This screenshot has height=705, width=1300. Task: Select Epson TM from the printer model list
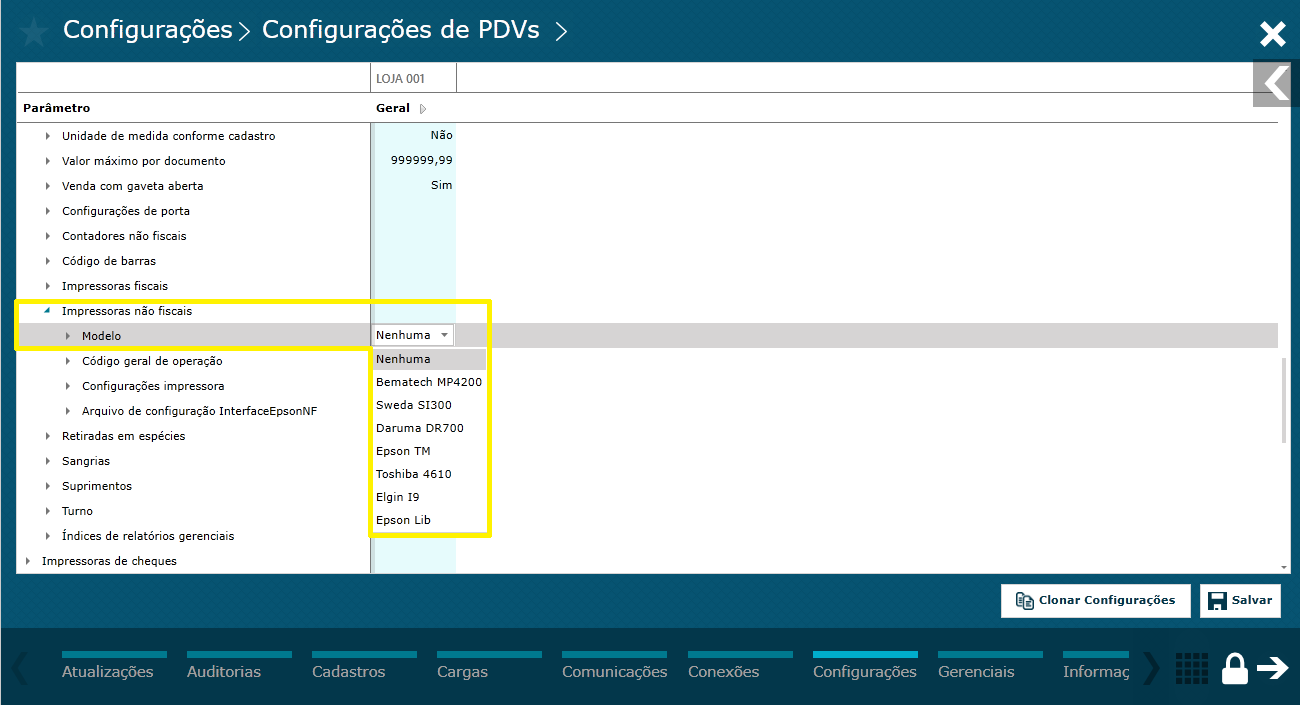tap(403, 450)
